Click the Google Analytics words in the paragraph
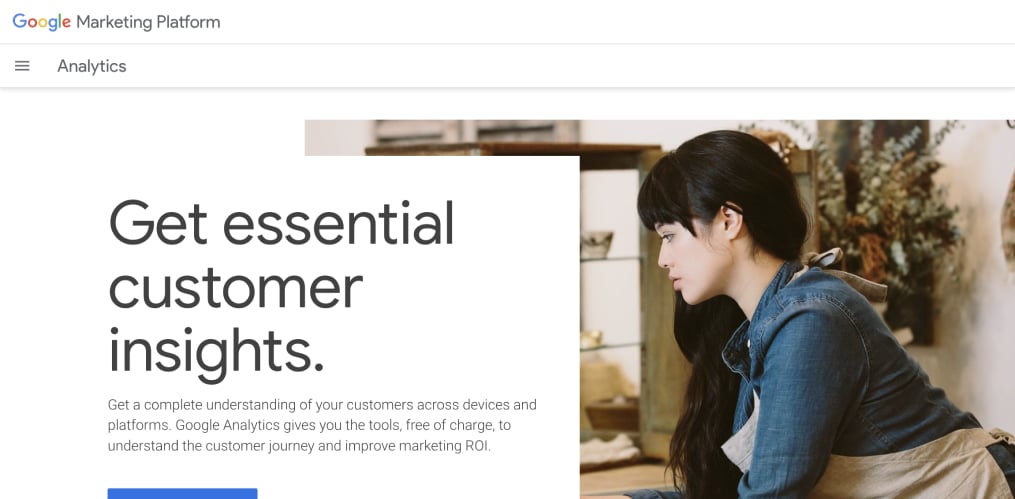 click(228, 426)
